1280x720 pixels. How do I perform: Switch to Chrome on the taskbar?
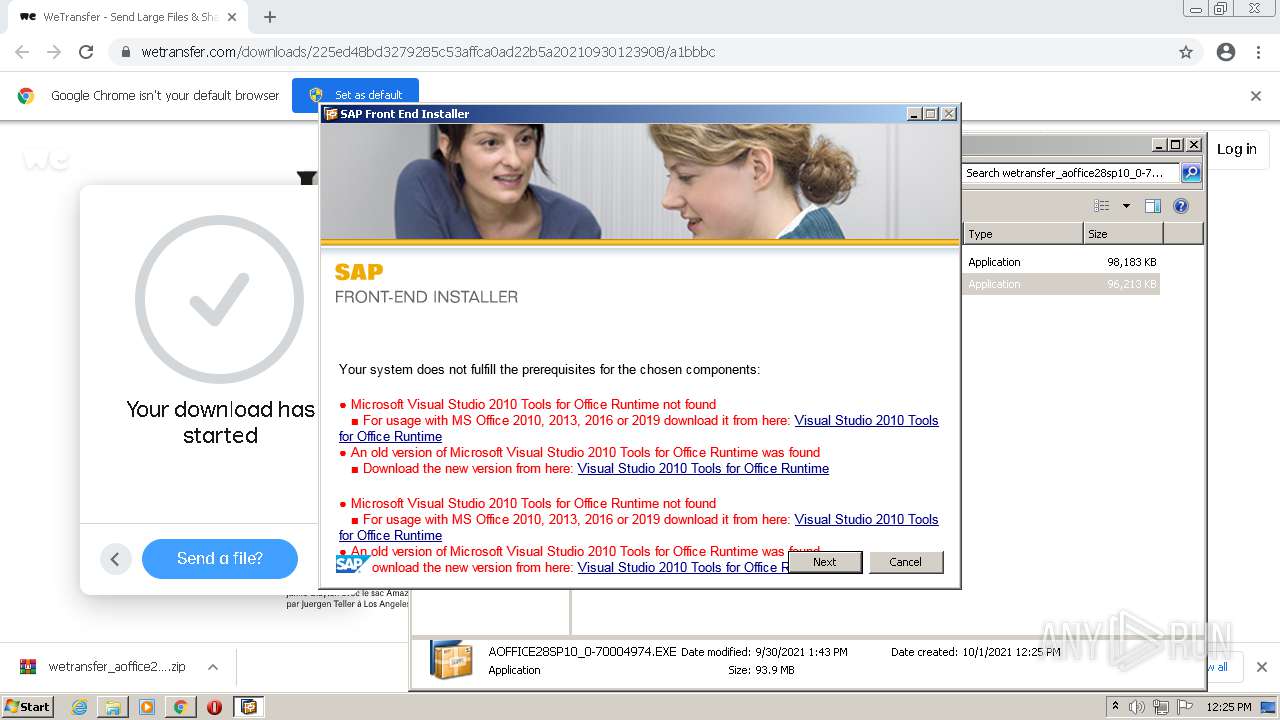180,707
